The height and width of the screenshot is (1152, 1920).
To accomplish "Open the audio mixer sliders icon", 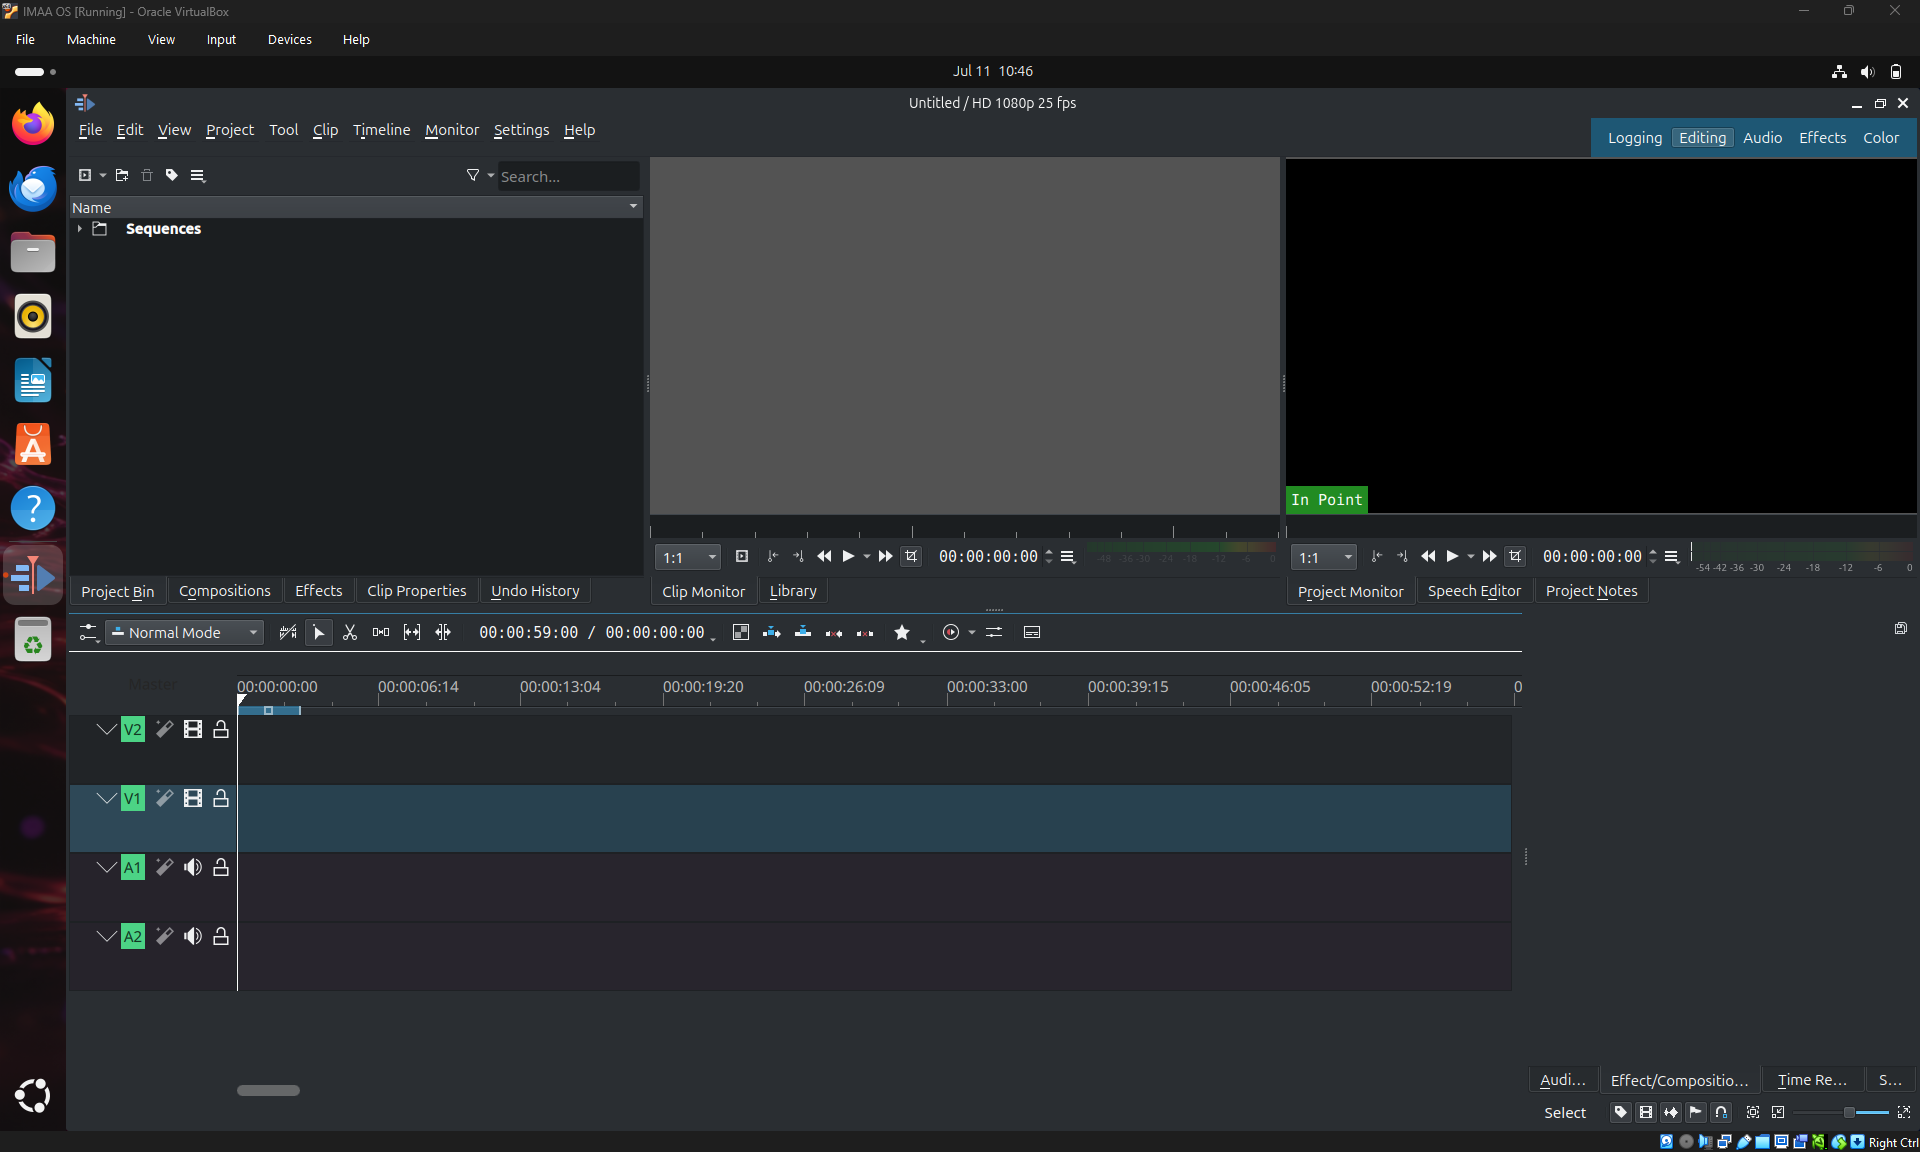I will coord(994,632).
